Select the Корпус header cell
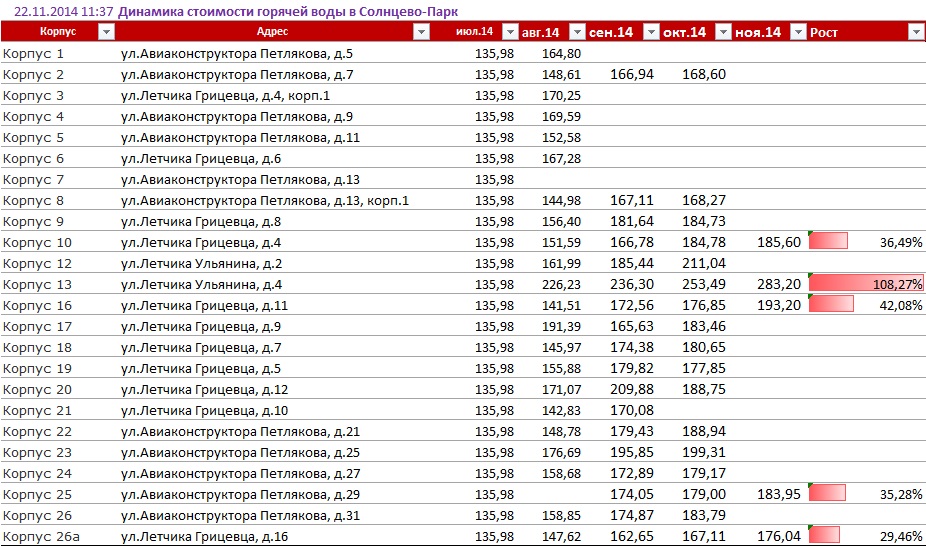The width and height of the screenshot is (926, 546). 58,31
